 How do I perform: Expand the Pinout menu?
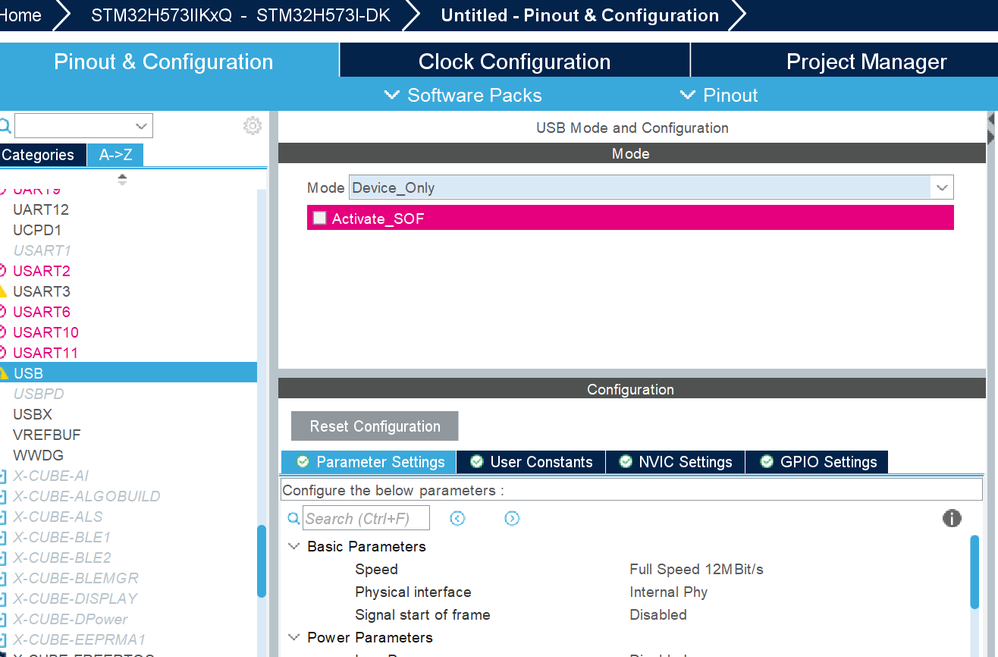[x=719, y=95]
